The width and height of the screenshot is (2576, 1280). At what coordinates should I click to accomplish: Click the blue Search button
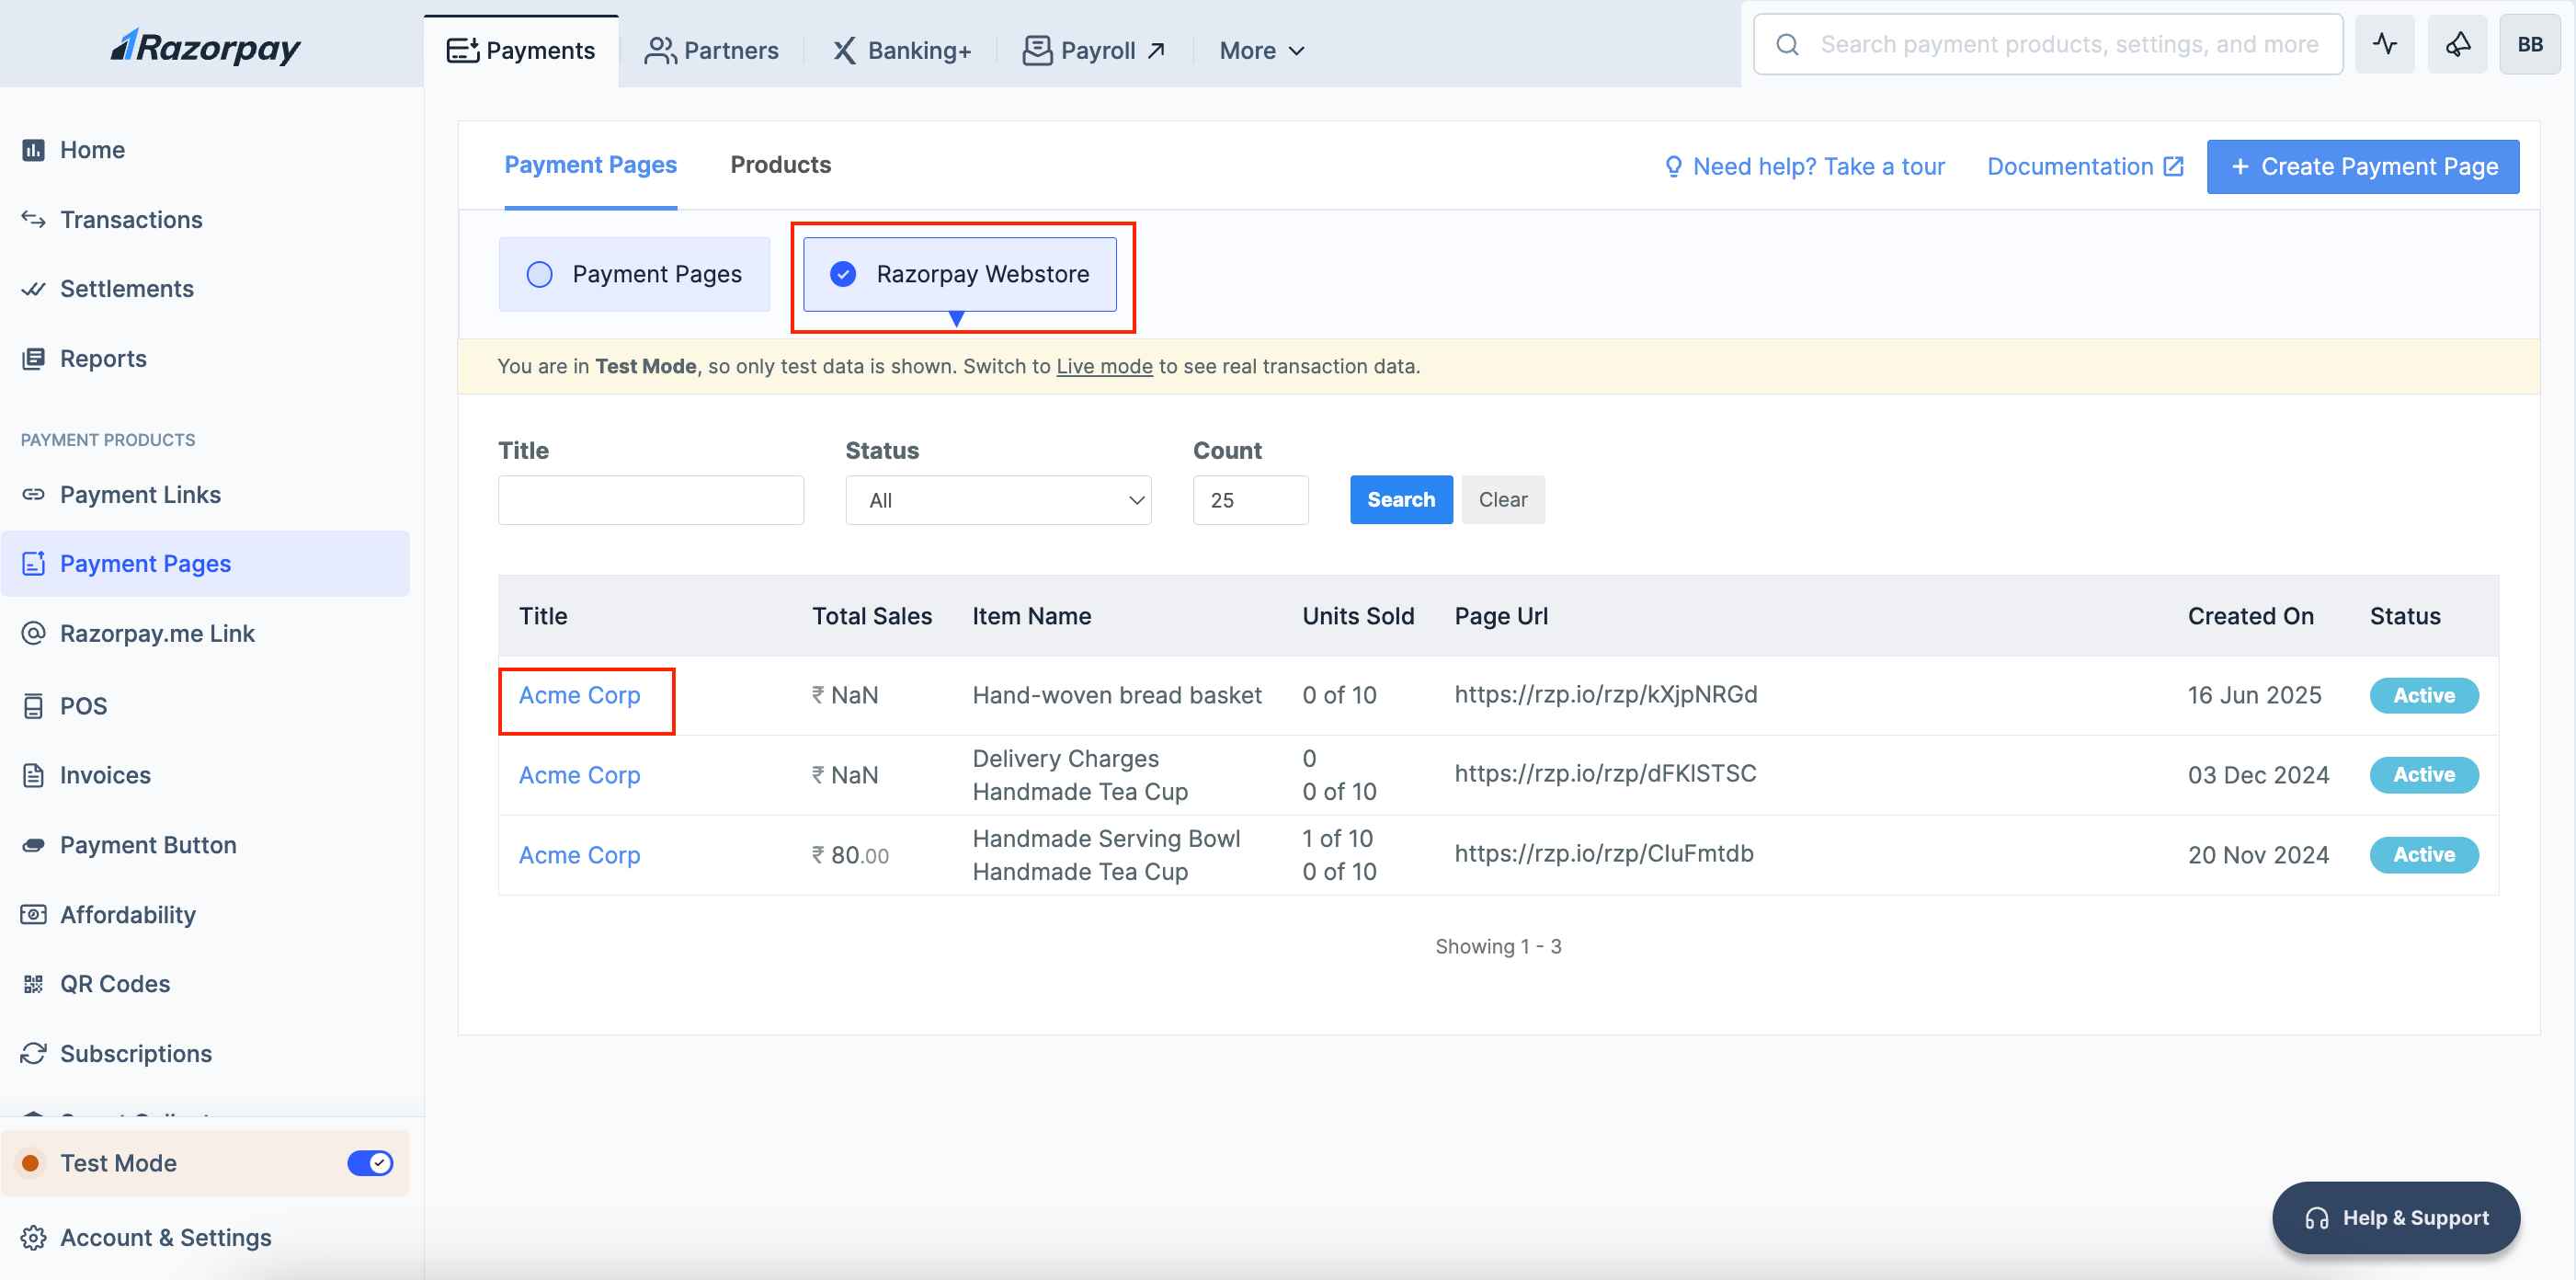(x=1400, y=499)
